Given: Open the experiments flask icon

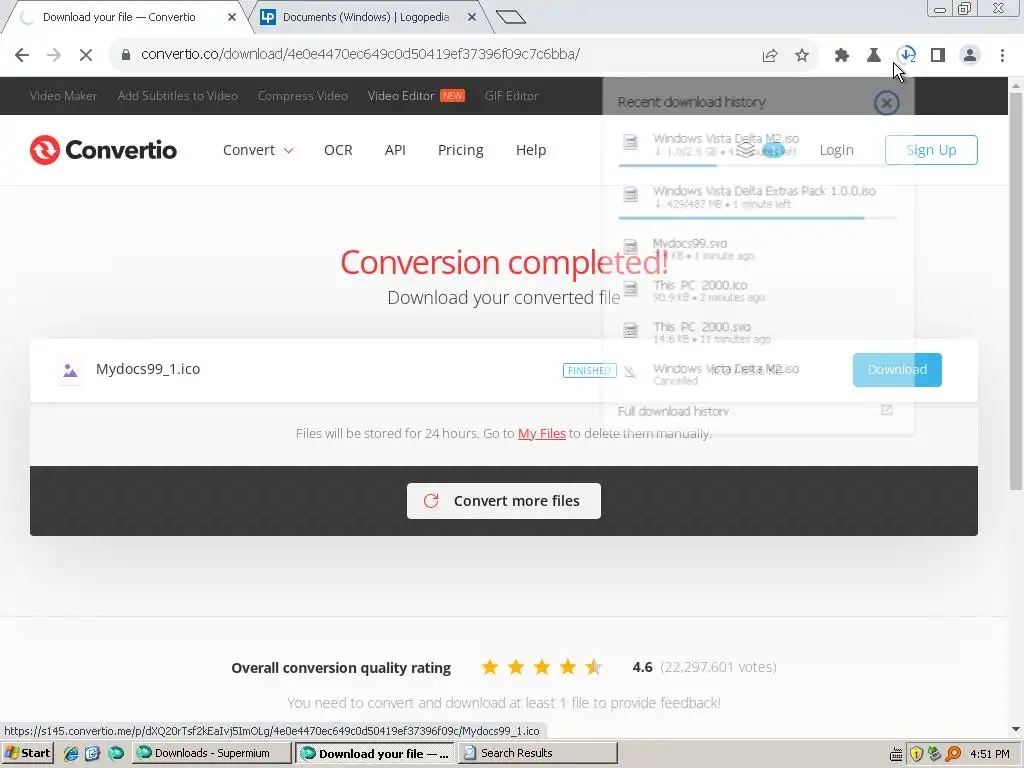Looking at the screenshot, I should pyautogui.click(x=874, y=56).
